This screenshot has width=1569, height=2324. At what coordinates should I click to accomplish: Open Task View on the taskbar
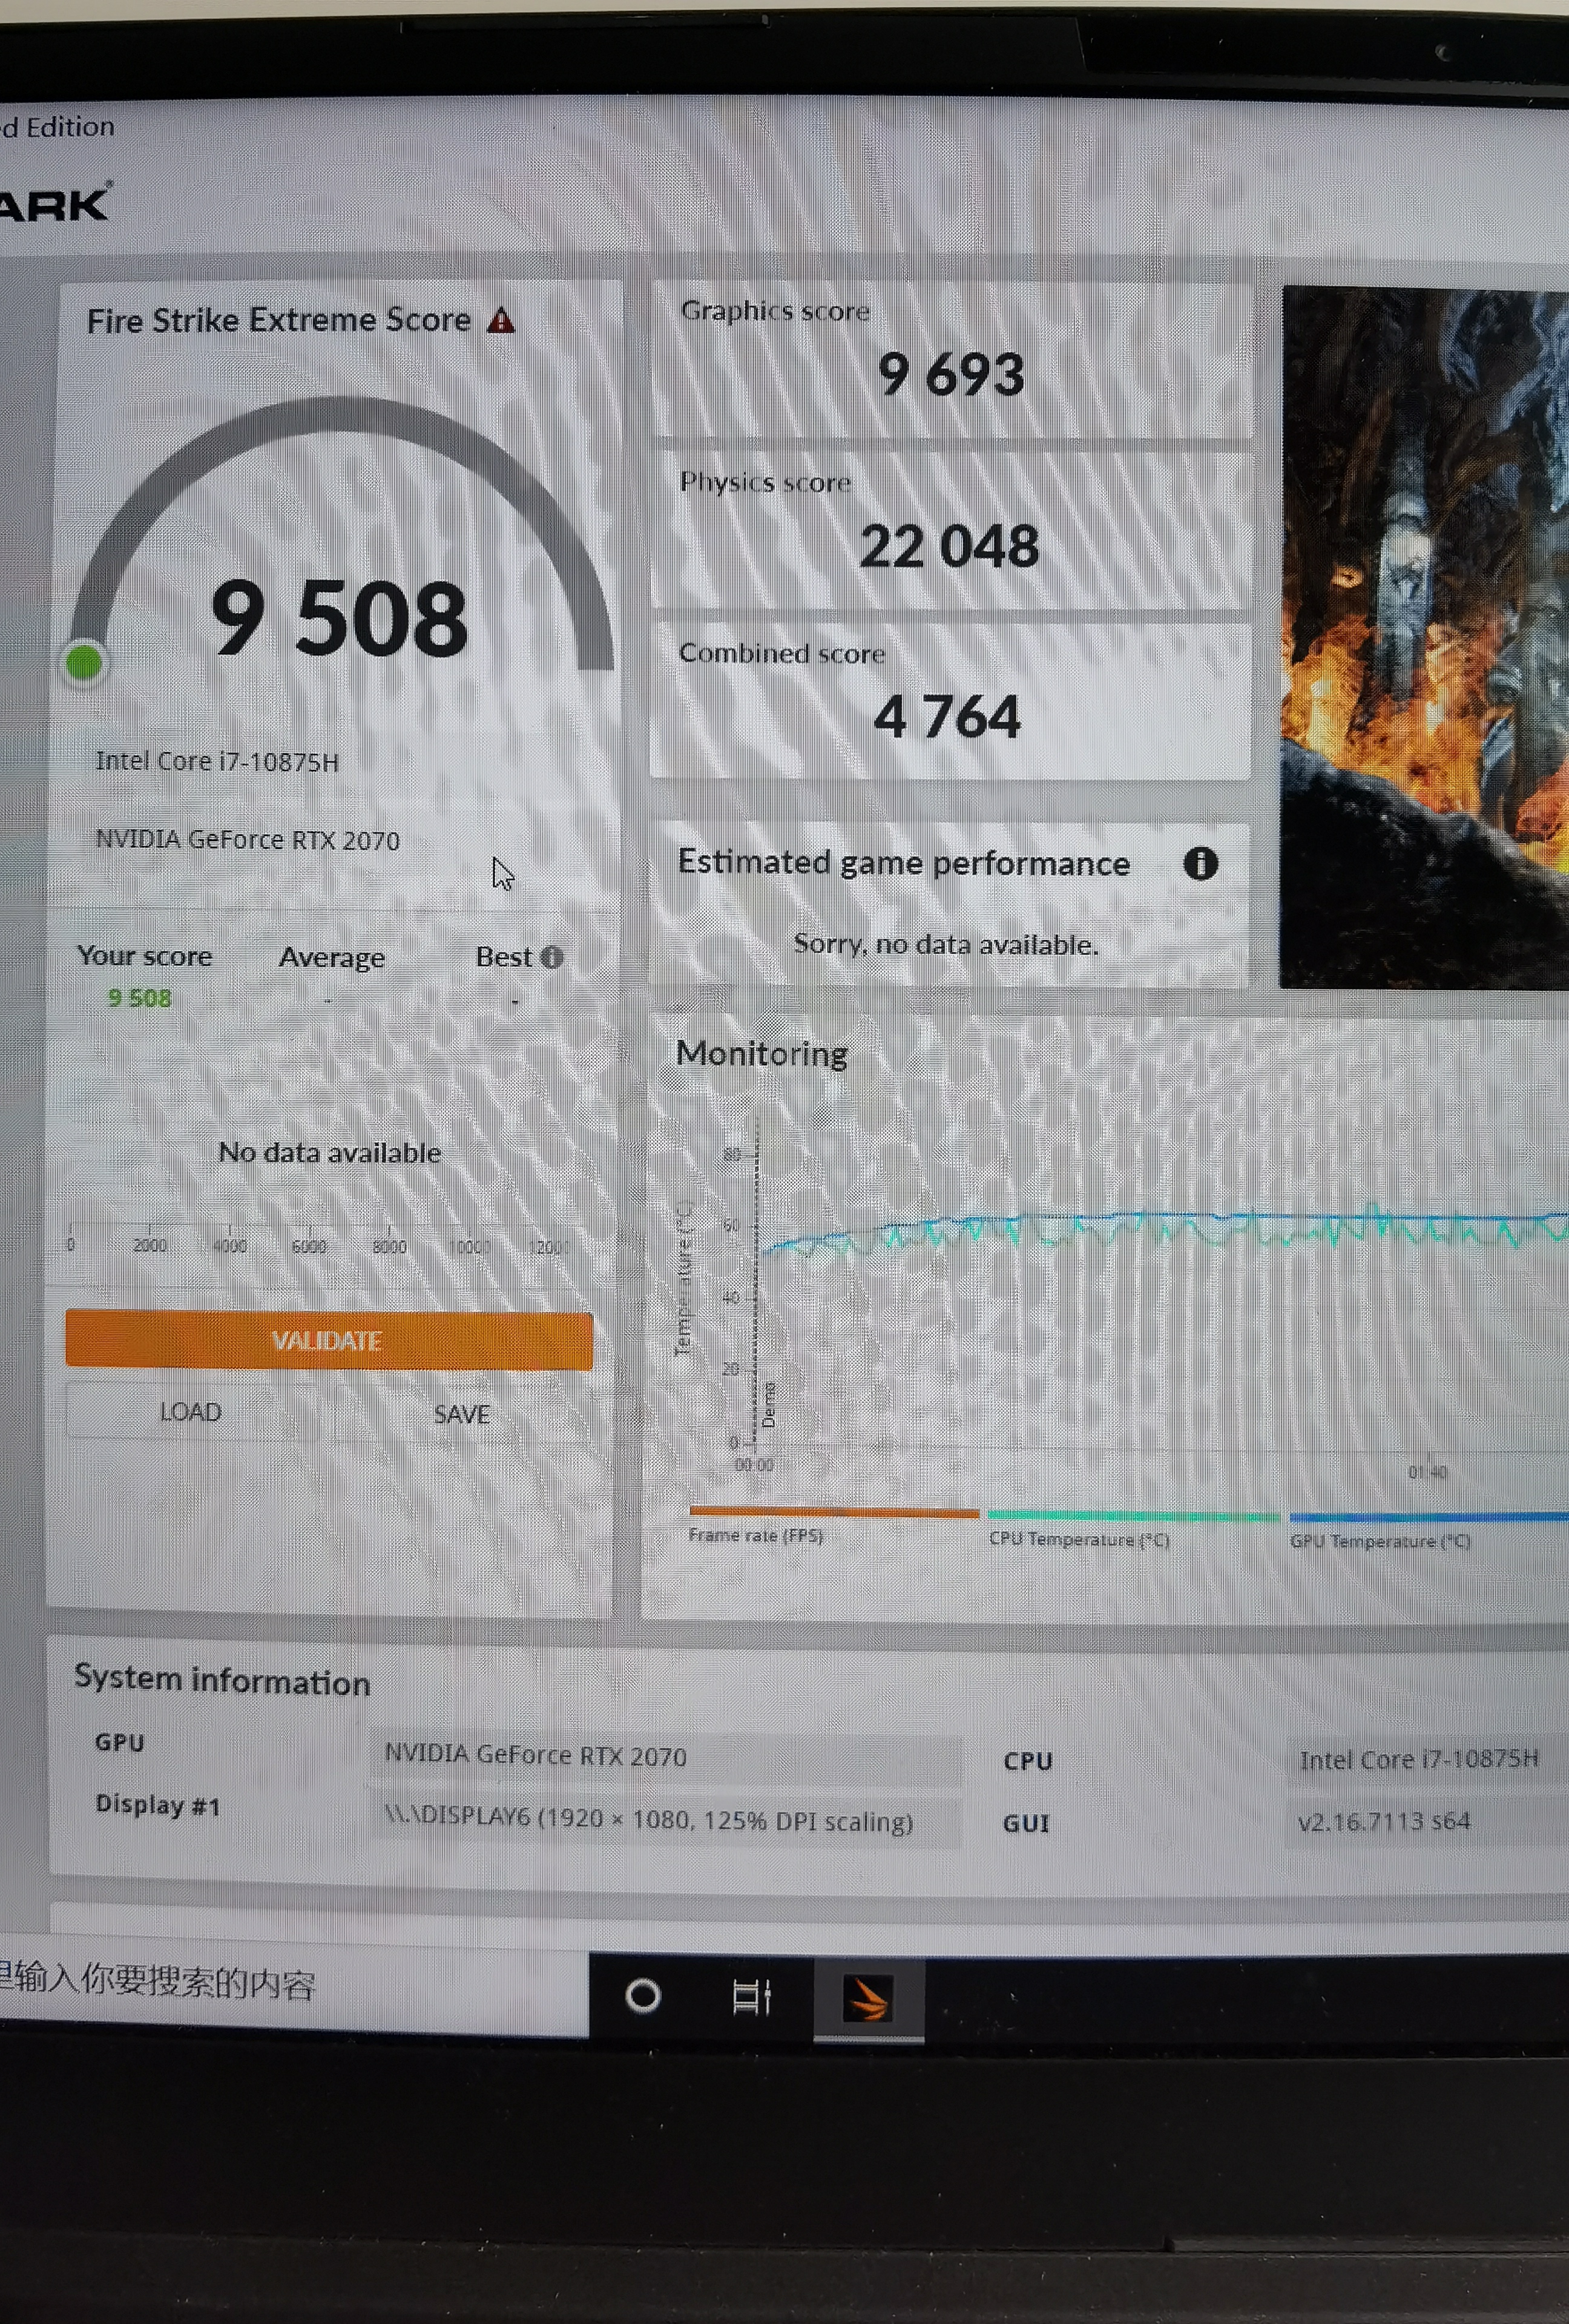tap(751, 1997)
